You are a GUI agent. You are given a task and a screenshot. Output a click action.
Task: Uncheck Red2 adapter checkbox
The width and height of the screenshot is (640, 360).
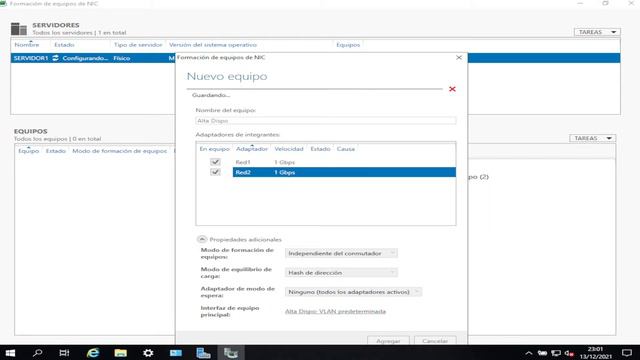pyautogui.click(x=216, y=172)
